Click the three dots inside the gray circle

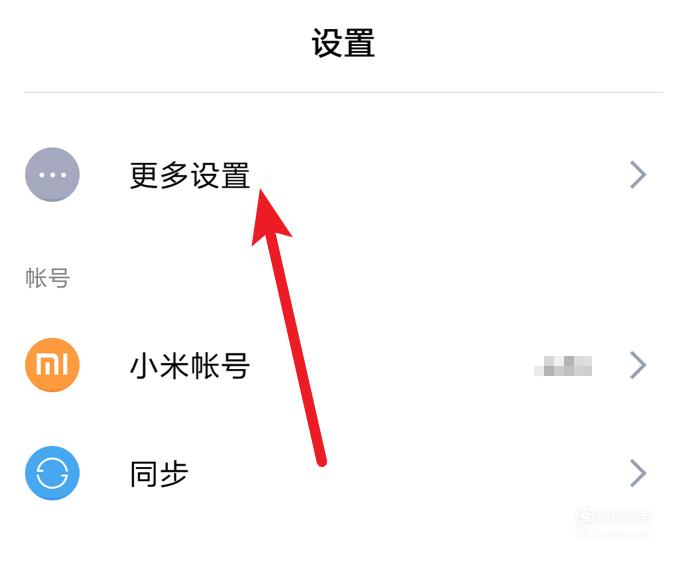click(x=52, y=175)
